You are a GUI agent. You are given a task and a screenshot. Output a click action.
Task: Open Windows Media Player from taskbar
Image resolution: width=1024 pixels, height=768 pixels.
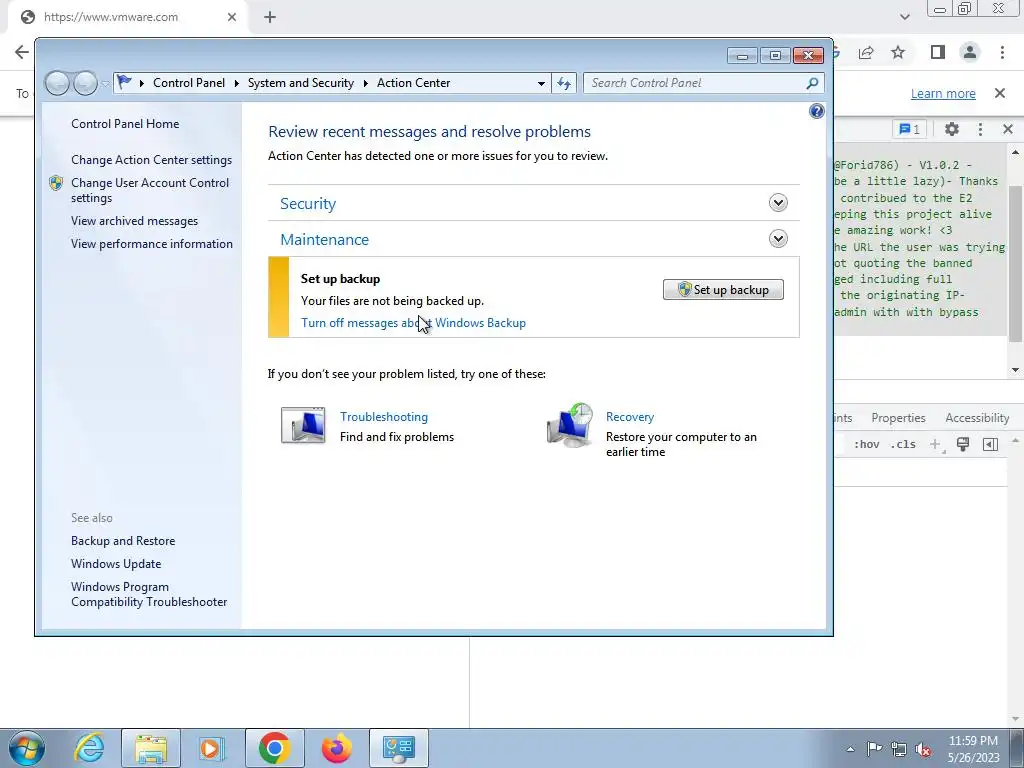pos(212,748)
